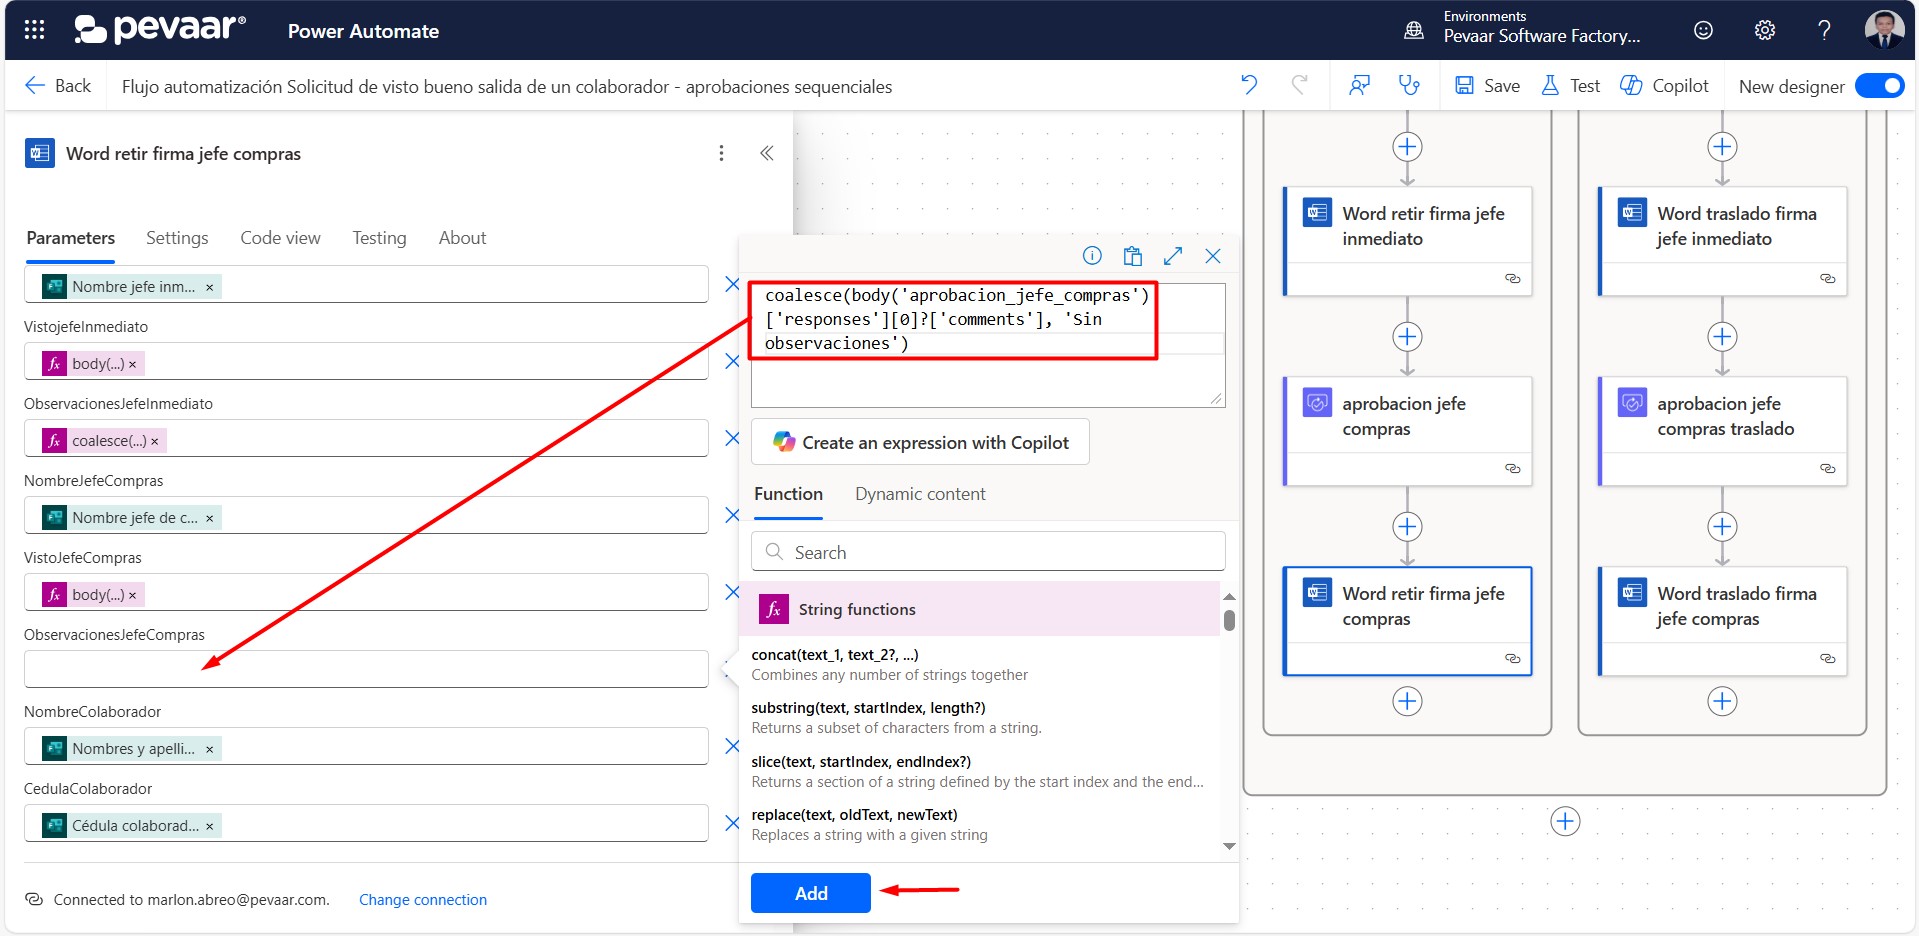
Task: Select the 'aprobacion jefe compras' action card
Action: click(1408, 431)
